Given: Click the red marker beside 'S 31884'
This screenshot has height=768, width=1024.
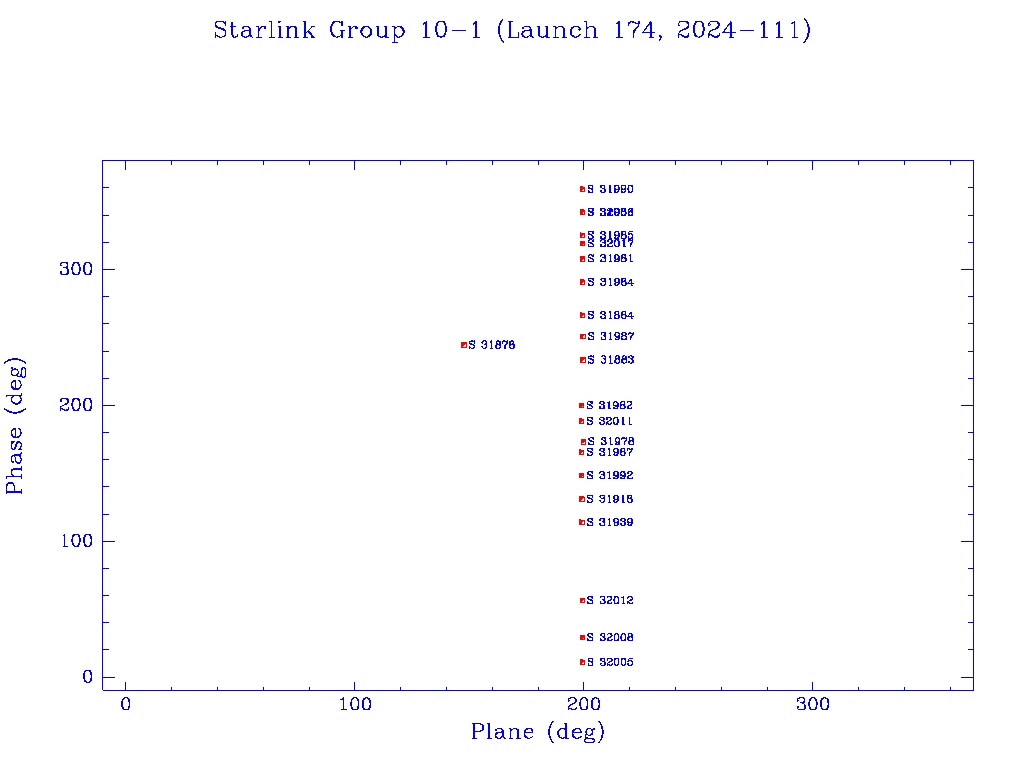Looking at the screenshot, I should click(583, 315).
